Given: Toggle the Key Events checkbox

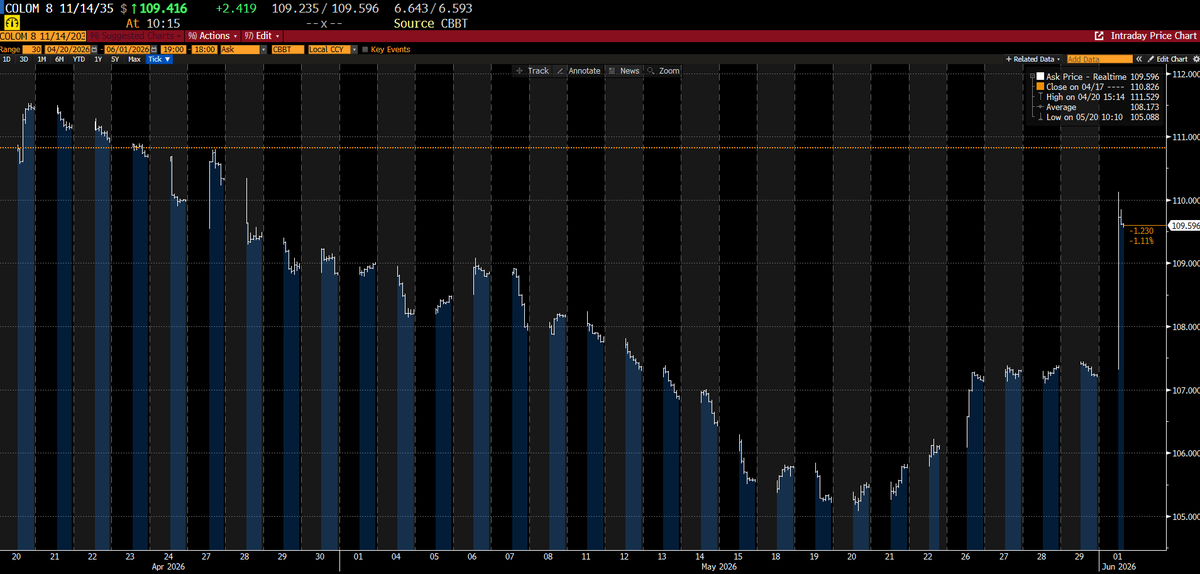Looking at the screenshot, I should click(x=365, y=49).
